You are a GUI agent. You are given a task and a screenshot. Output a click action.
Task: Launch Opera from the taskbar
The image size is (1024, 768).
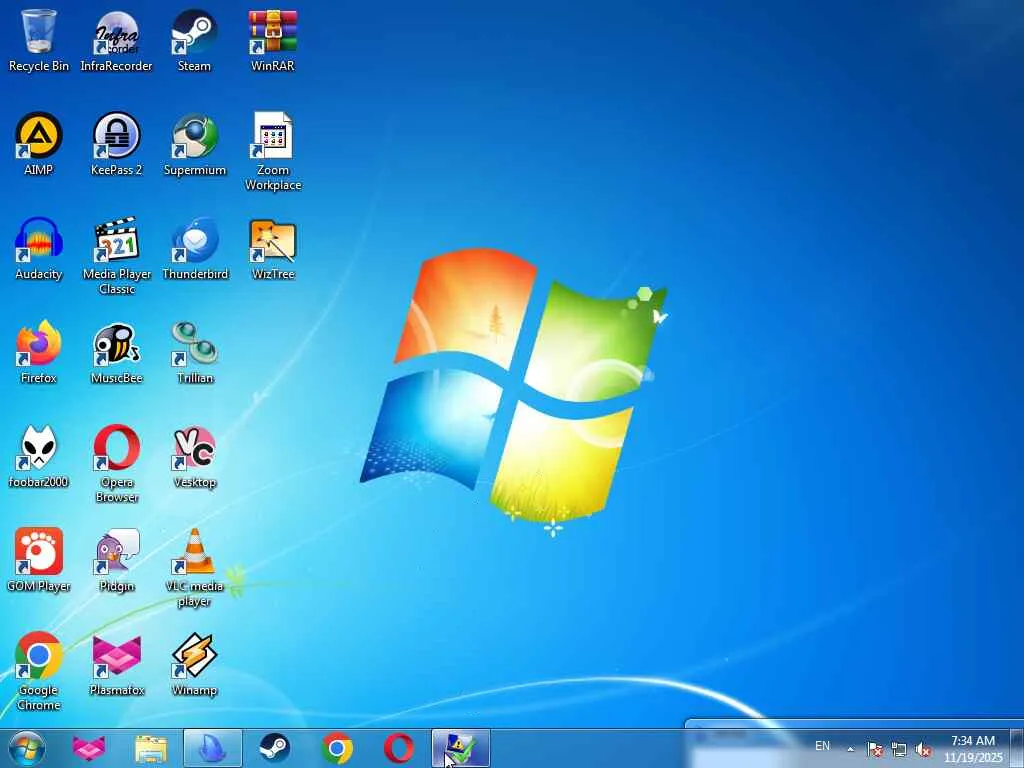click(398, 748)
